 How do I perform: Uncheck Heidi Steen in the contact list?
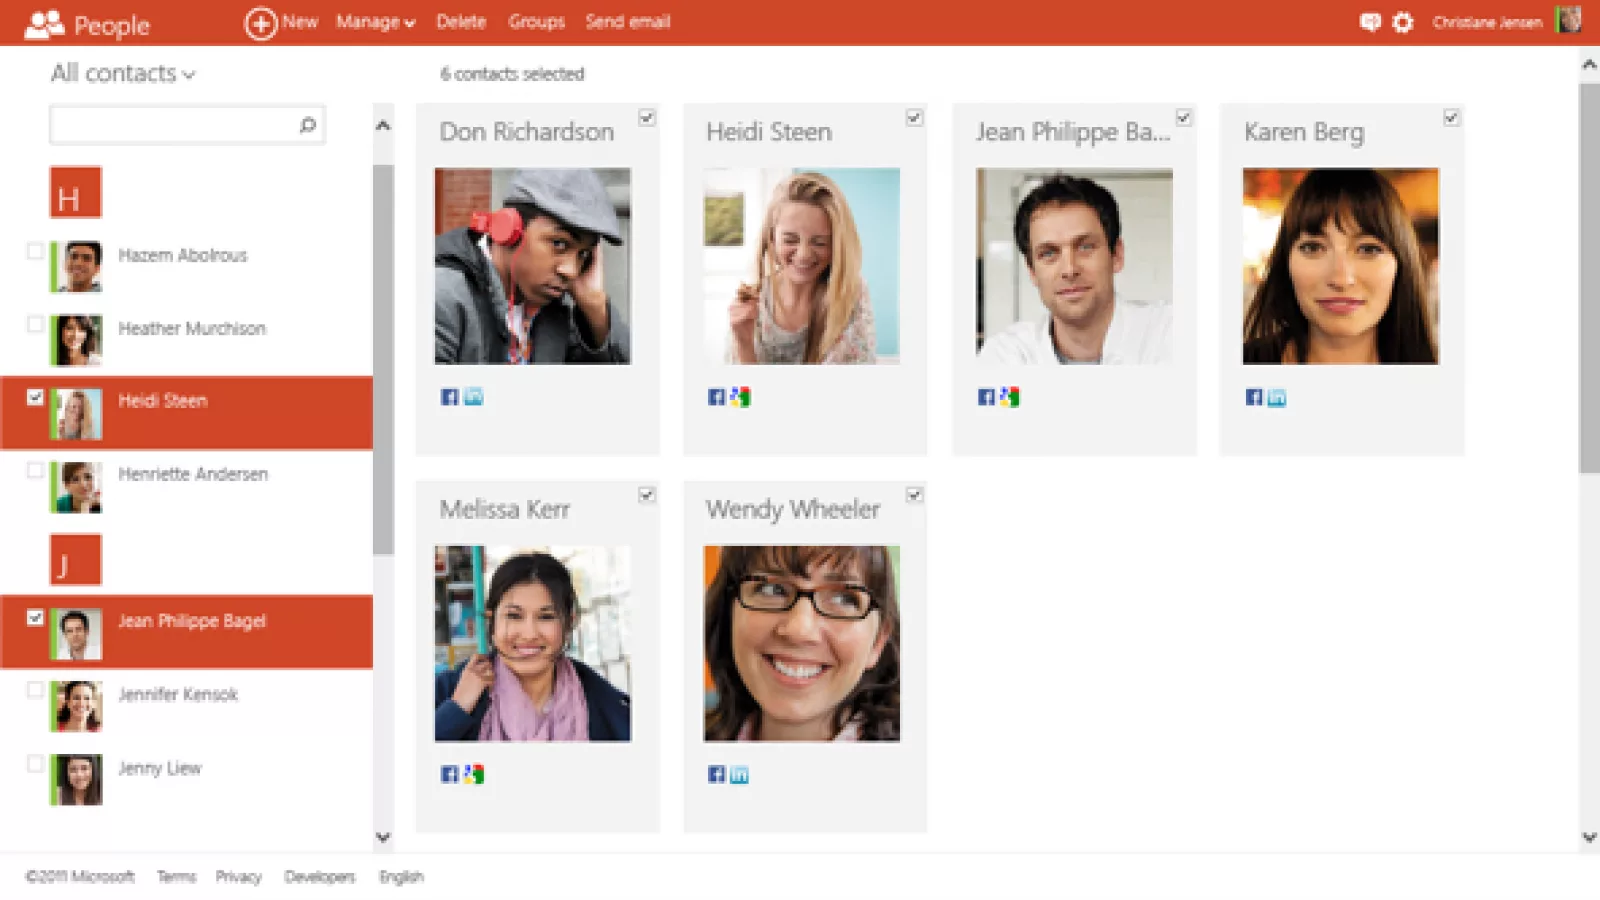point(35,397)
